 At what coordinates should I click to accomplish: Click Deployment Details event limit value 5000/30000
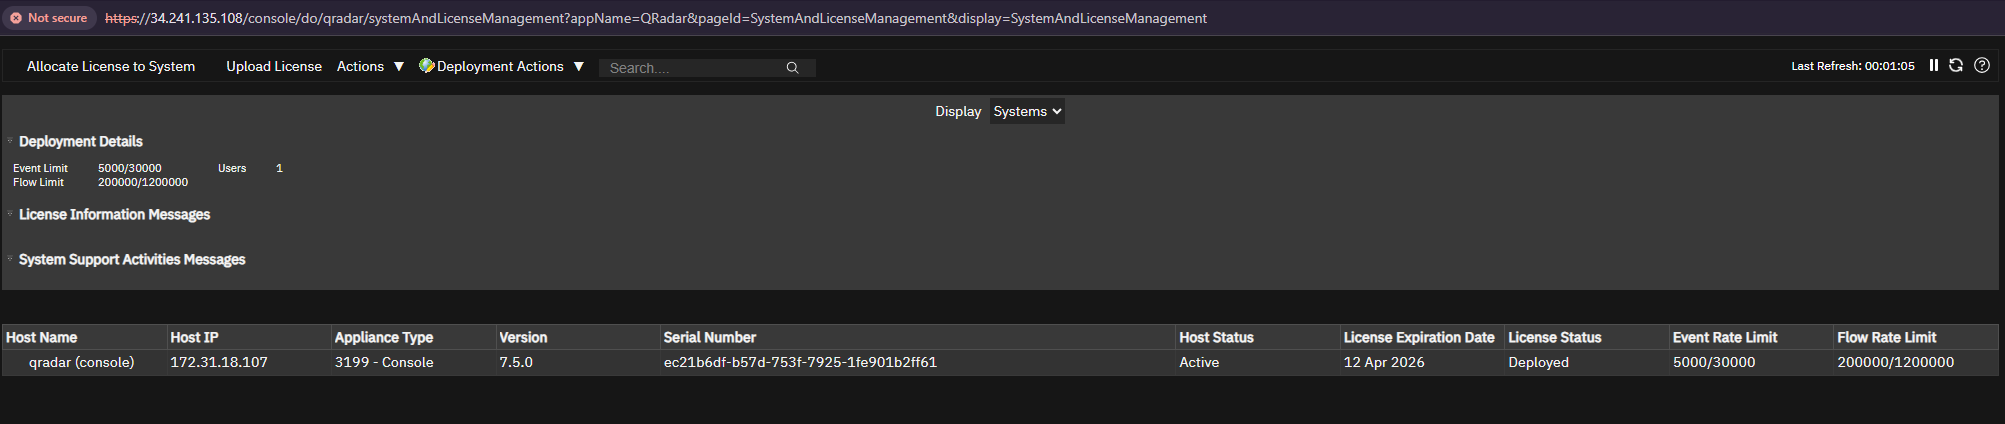130,168
